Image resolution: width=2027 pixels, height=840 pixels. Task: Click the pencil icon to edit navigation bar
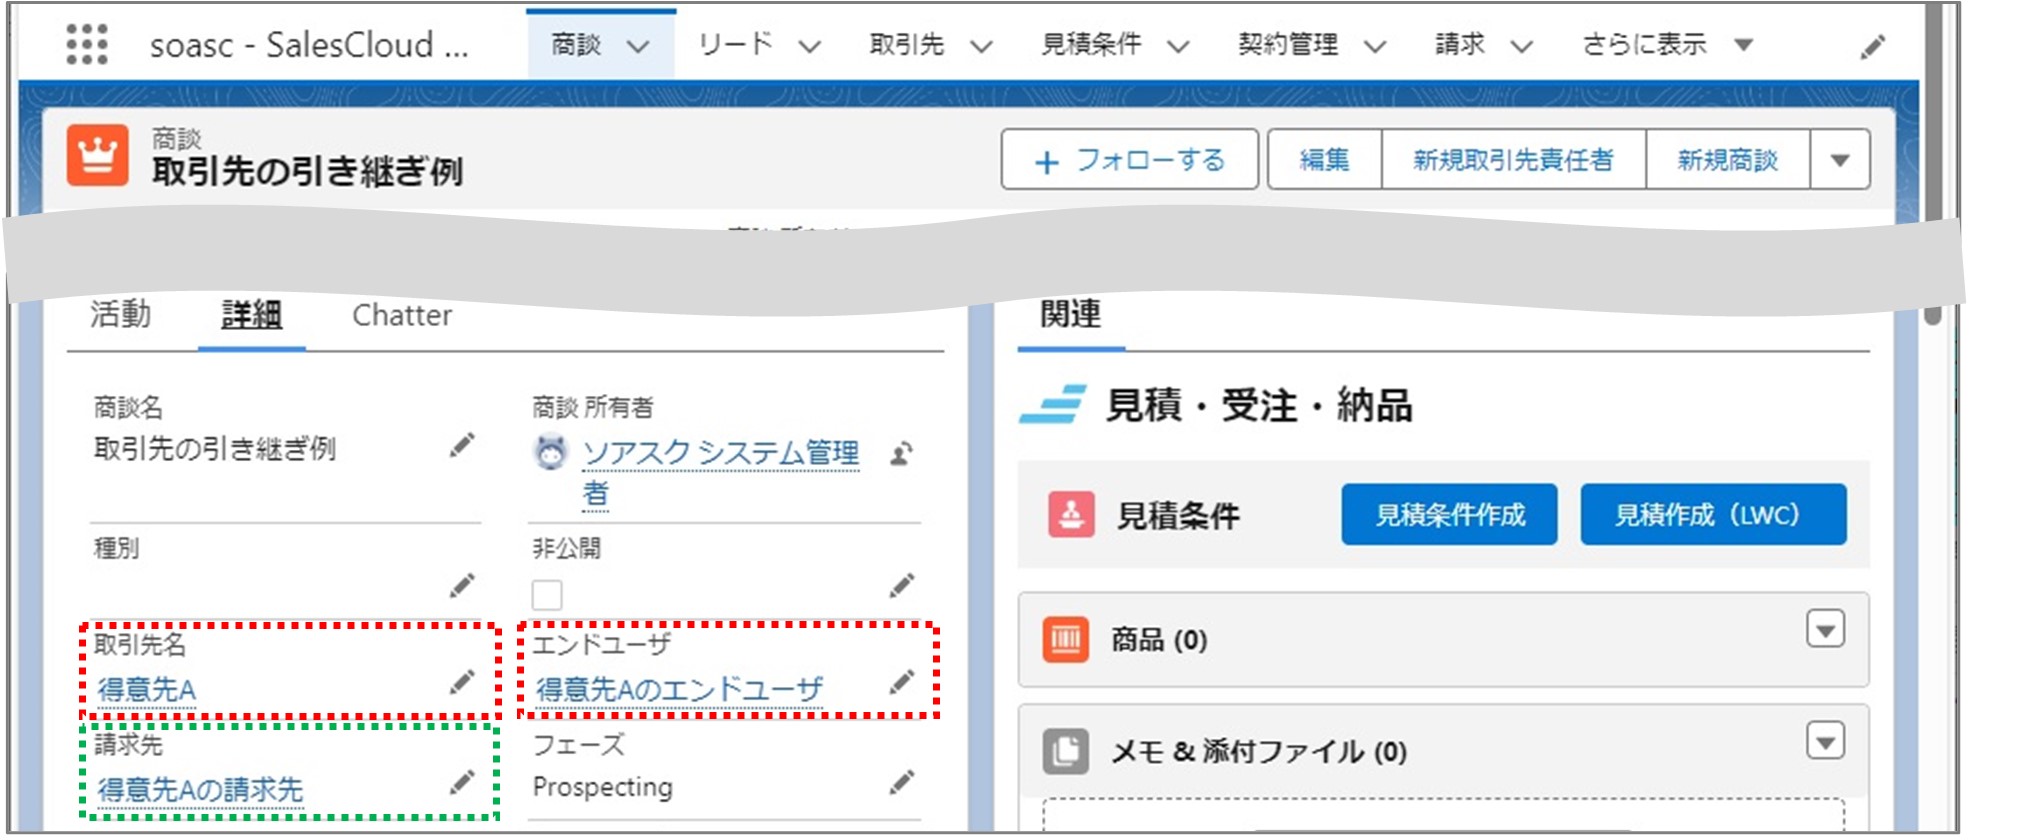click(1873, 47)
